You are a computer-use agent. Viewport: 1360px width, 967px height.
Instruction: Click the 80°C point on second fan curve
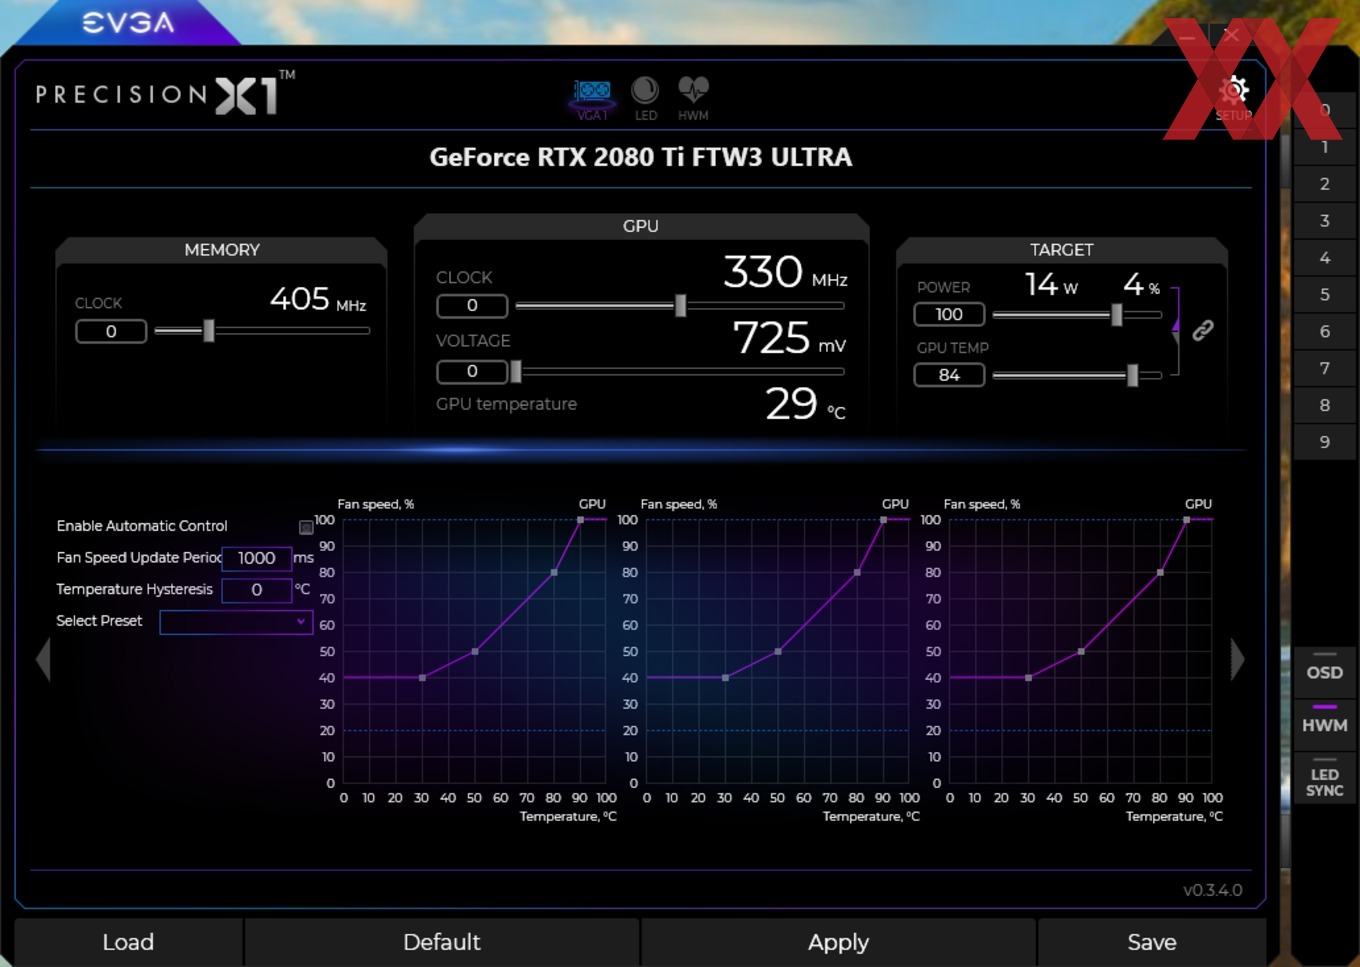857,573
